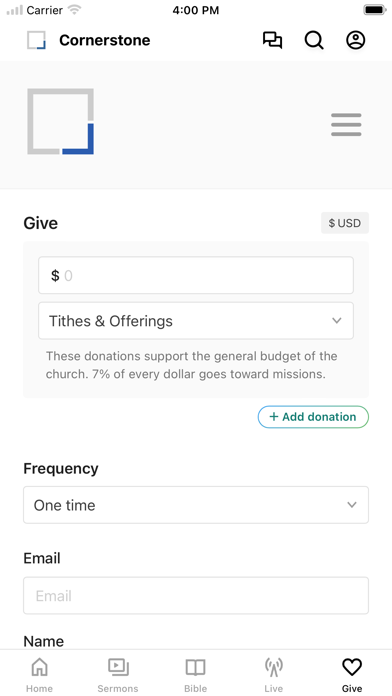Click the large square church logo

click(60, 122)
